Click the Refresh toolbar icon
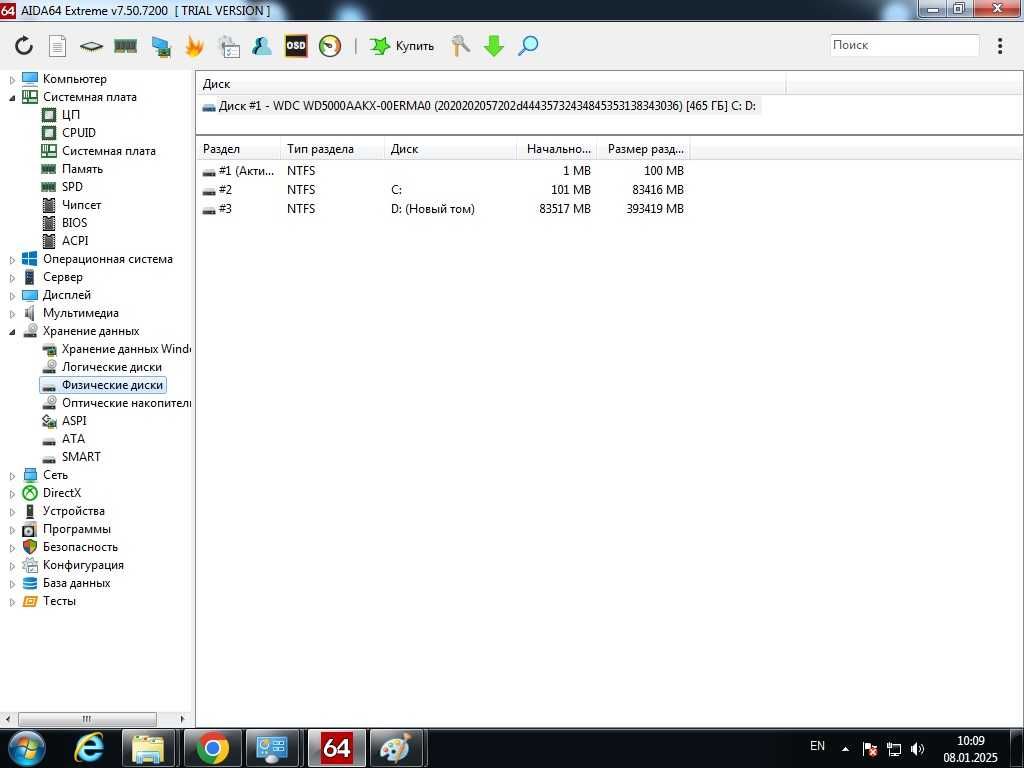 point(24,46)
